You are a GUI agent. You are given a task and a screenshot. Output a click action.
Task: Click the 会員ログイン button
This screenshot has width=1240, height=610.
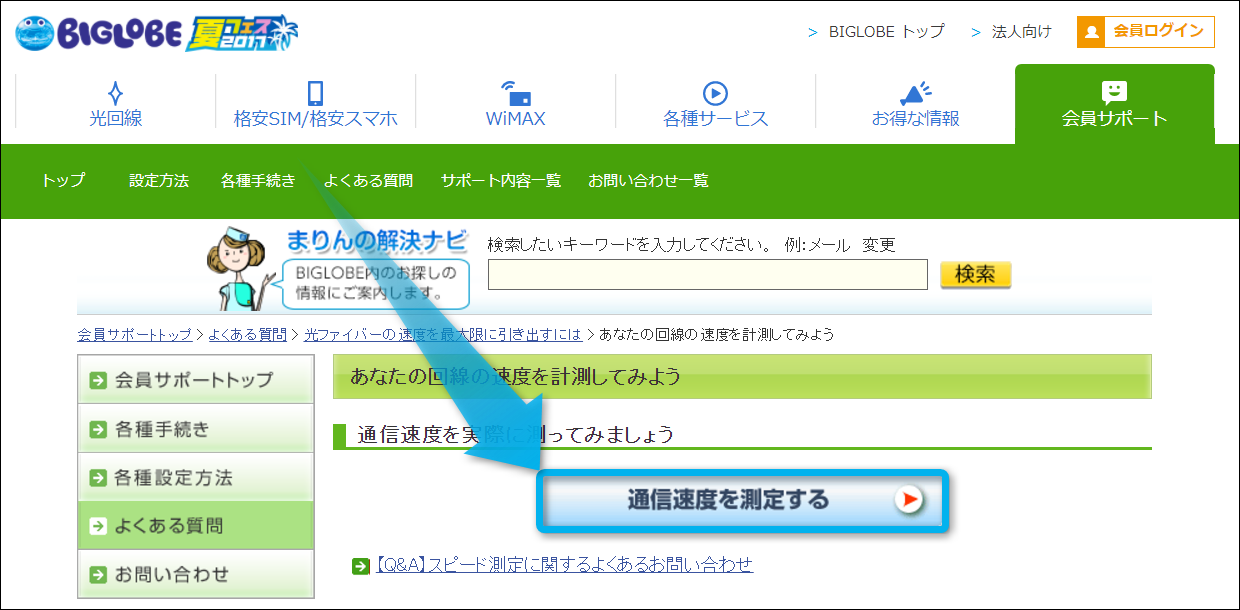click(1146, 32)
